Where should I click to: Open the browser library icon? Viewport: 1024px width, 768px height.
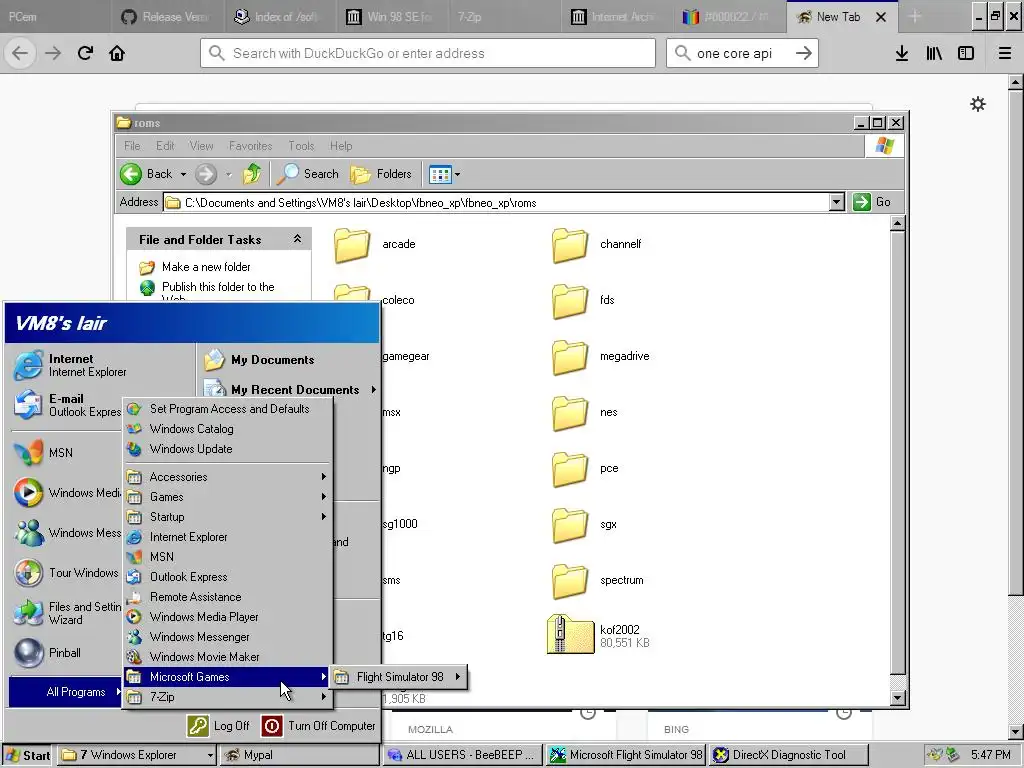(934, 54)
